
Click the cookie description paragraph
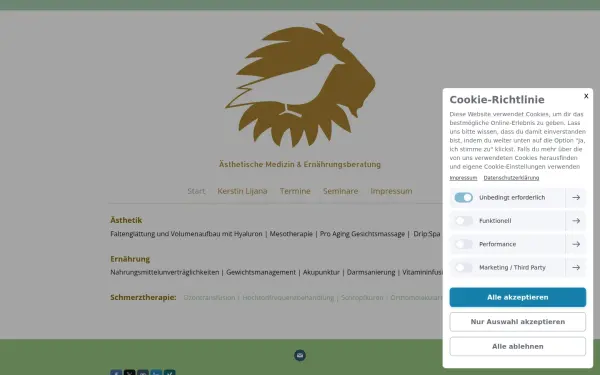[517, 140]
